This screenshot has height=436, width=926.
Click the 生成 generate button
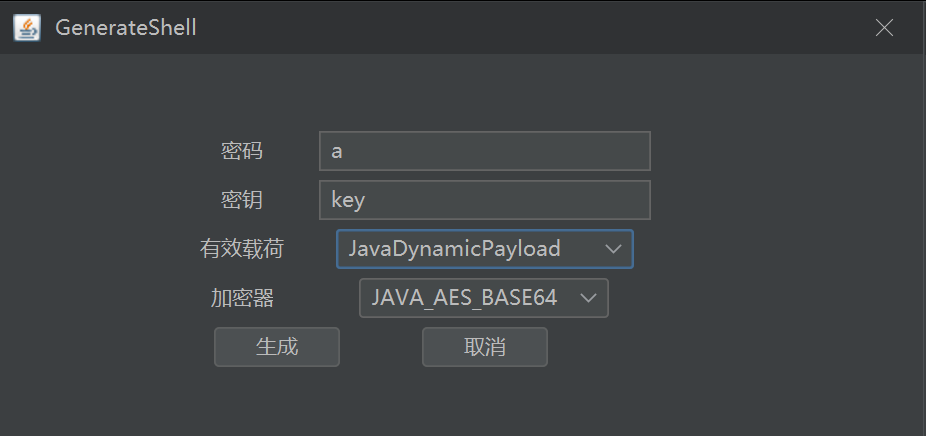click(276, 347)
